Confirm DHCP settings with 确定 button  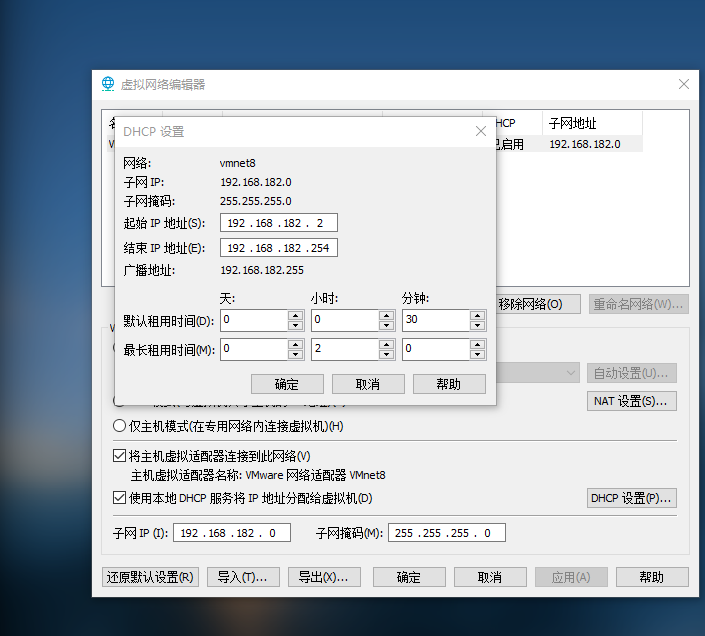[x=287, y=384]
